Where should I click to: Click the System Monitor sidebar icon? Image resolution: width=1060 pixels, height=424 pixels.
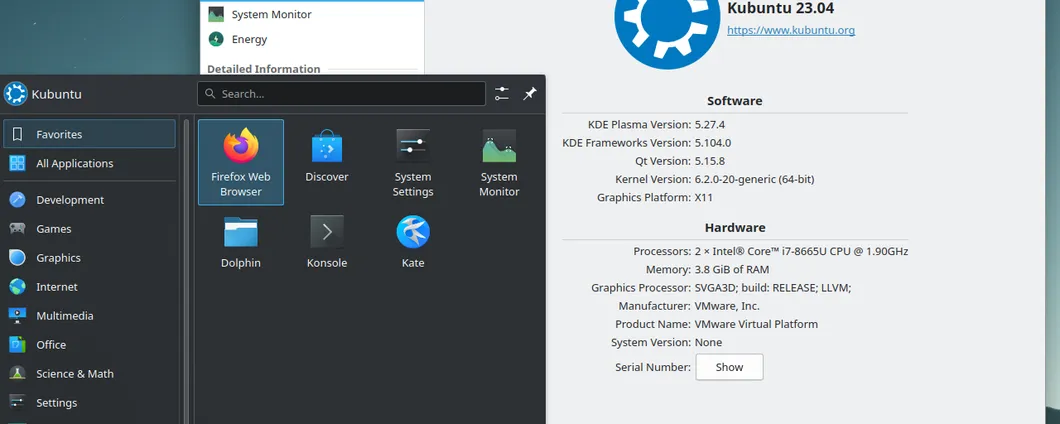(216, 14)
